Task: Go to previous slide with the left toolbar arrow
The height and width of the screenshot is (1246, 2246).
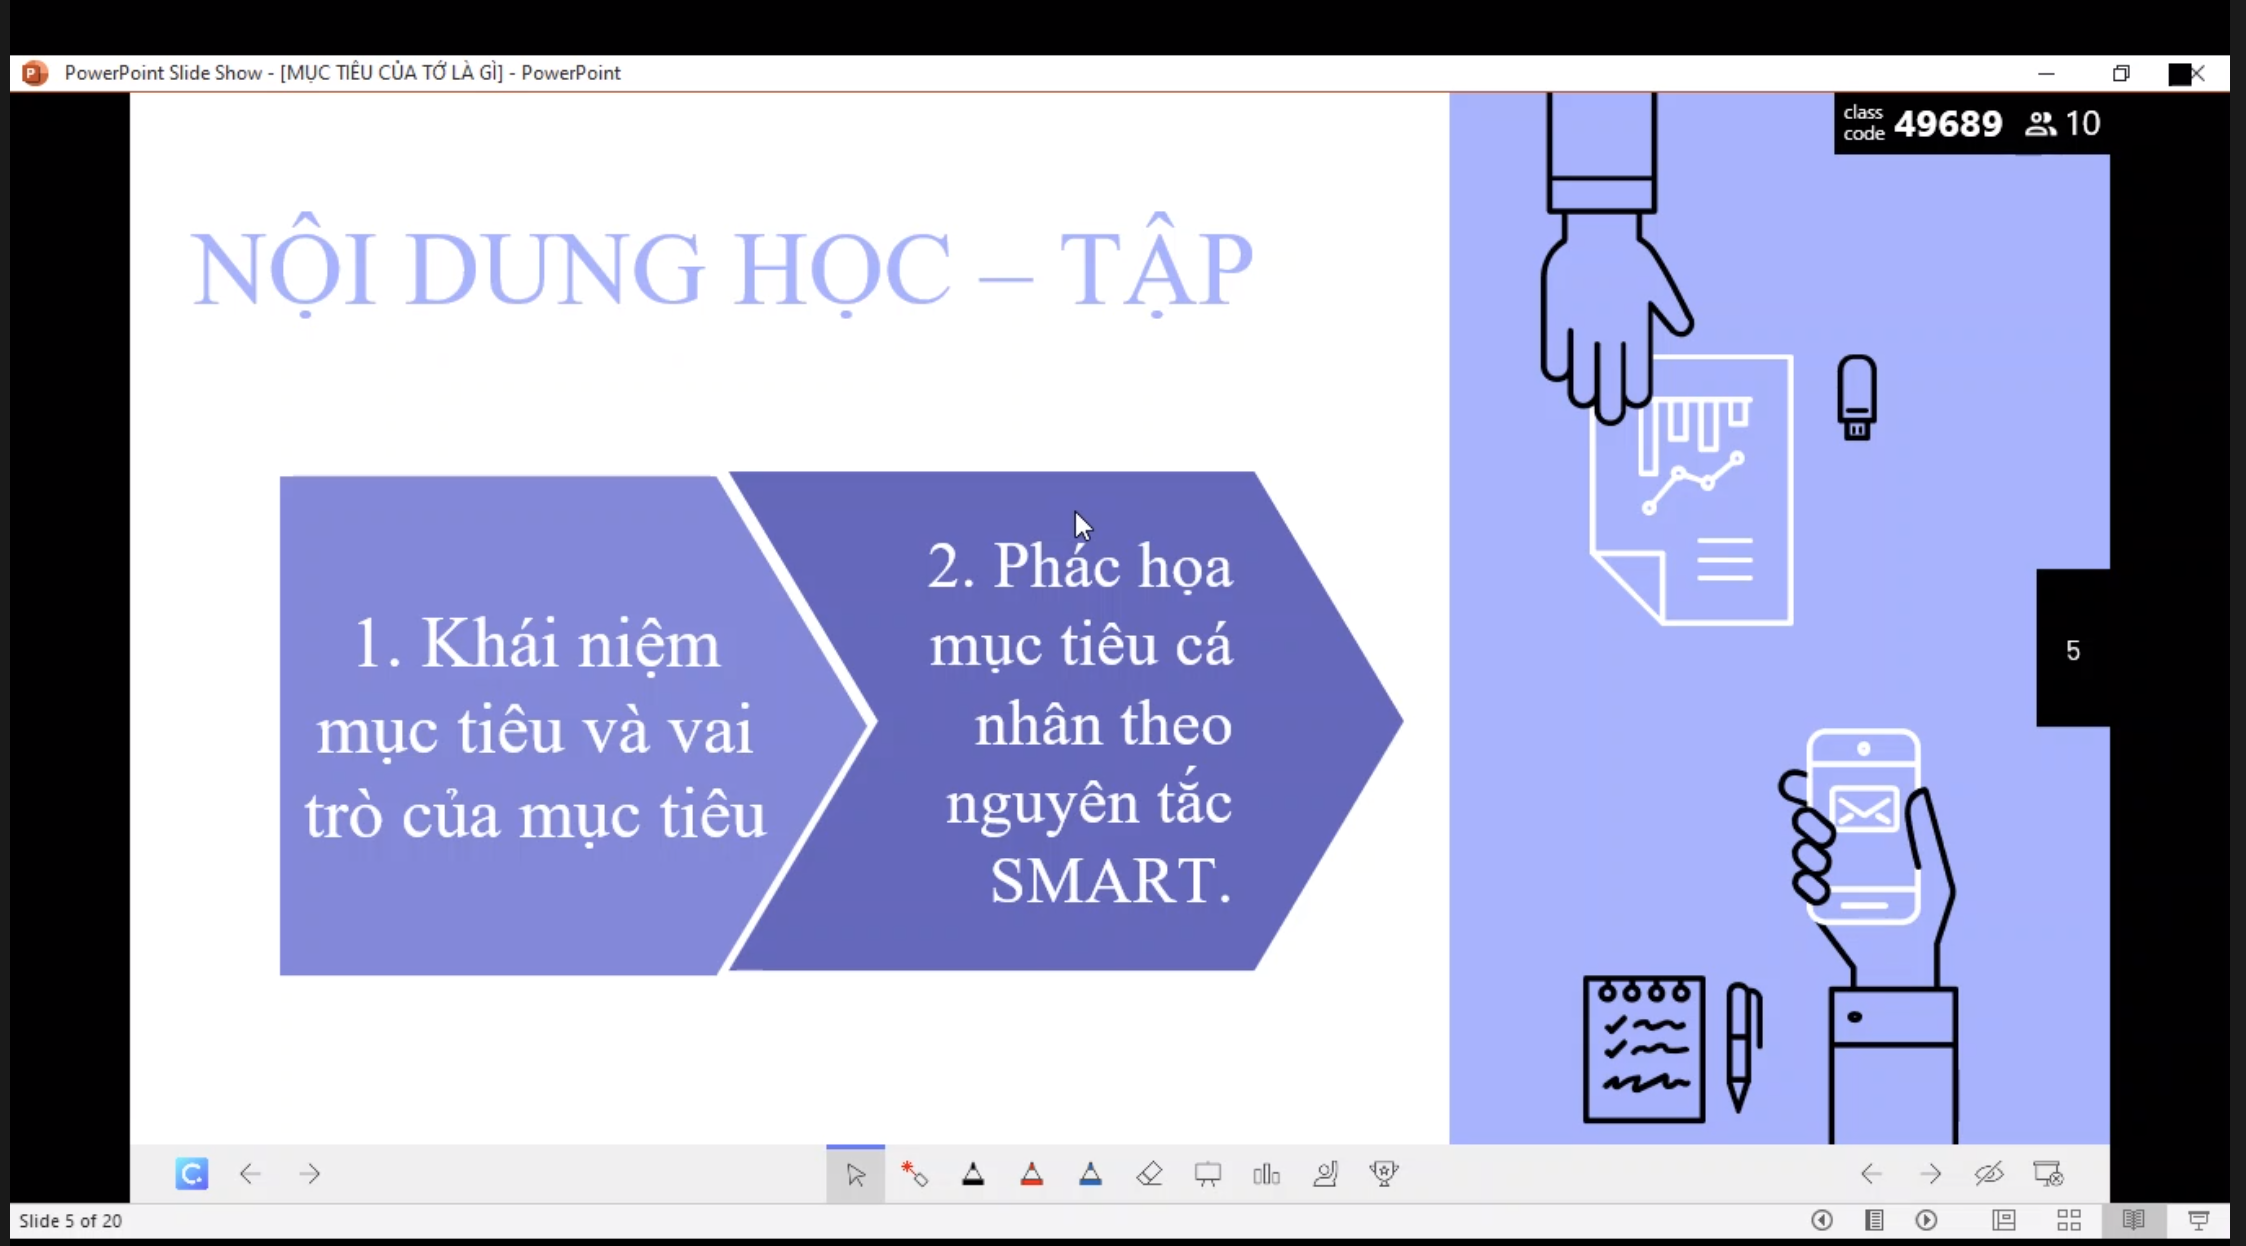Action: 250,1173
